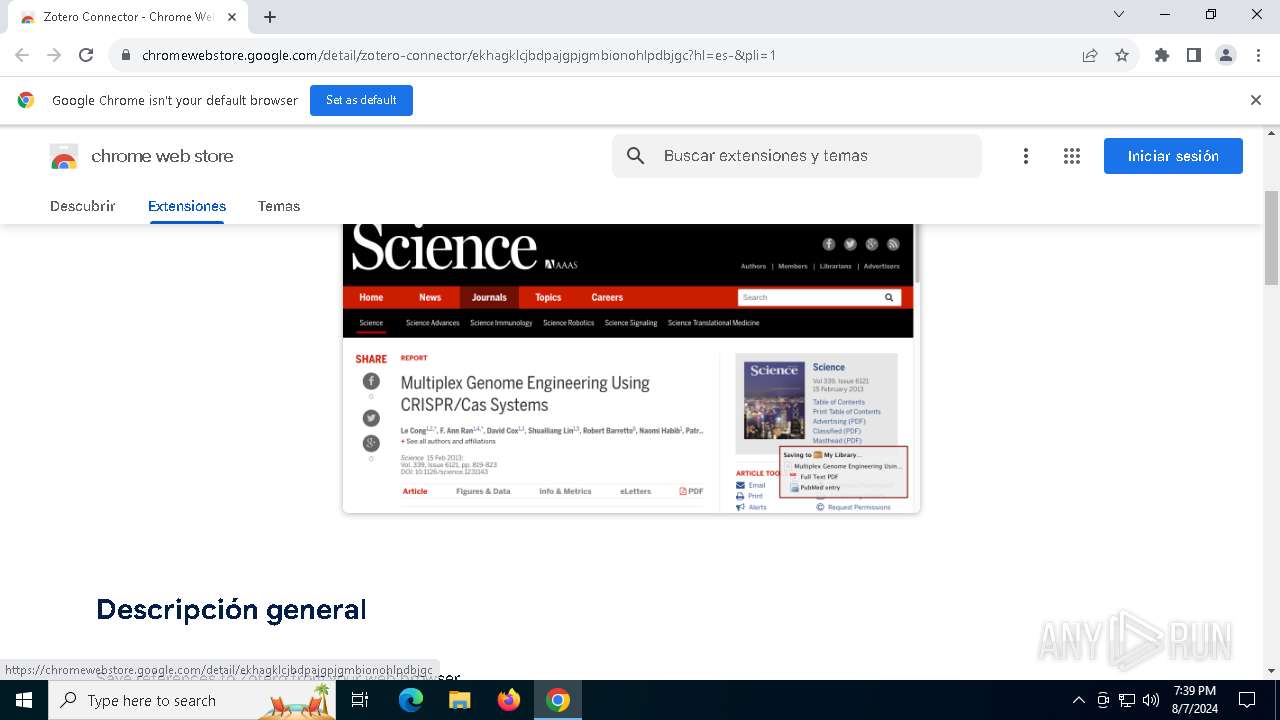
Task: Reload the current page
Action: (x=86, y=55)
